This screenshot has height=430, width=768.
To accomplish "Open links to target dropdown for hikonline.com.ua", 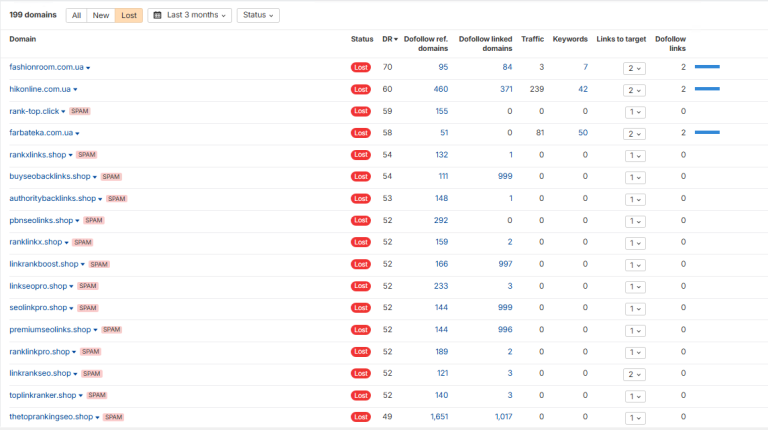I will point(634,90).
